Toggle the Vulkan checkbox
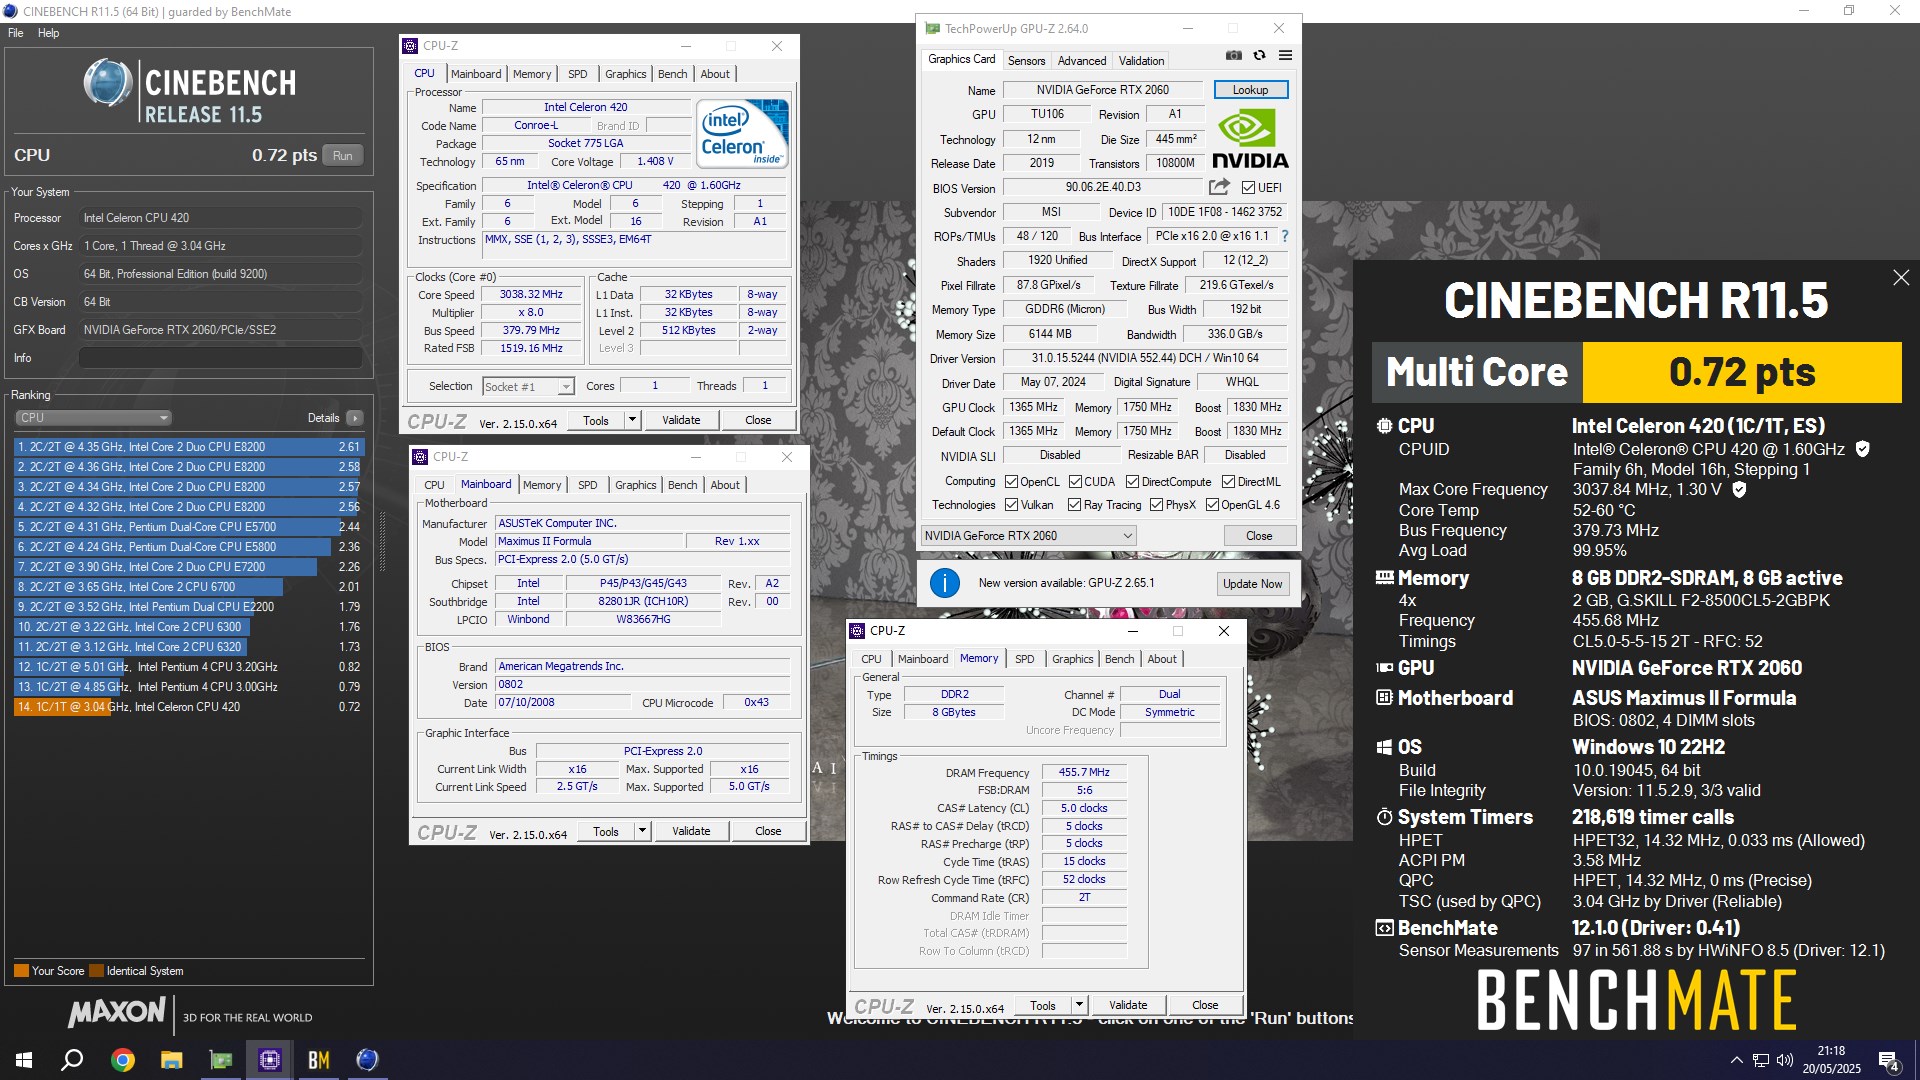Screen dimensions: 1920x1080 tap(1011, 505)
